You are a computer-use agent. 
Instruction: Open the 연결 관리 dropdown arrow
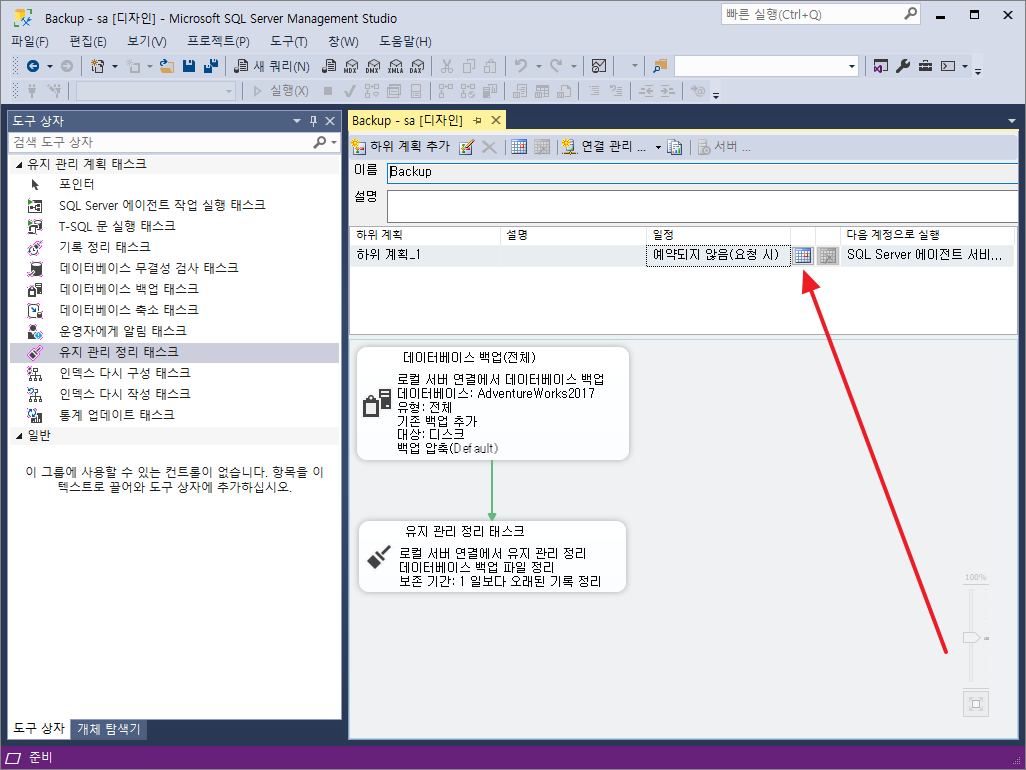[x=658, y=147]
